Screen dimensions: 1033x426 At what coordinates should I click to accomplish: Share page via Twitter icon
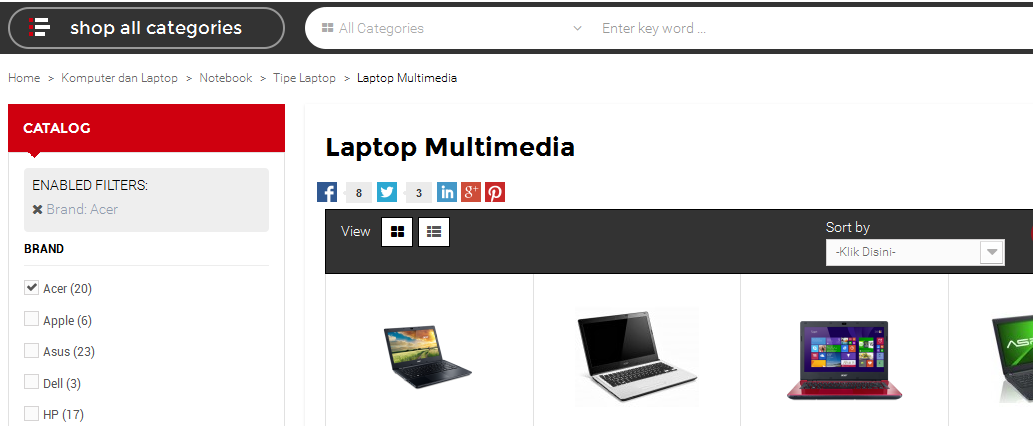pyautogui.click(x=387, y=192)
